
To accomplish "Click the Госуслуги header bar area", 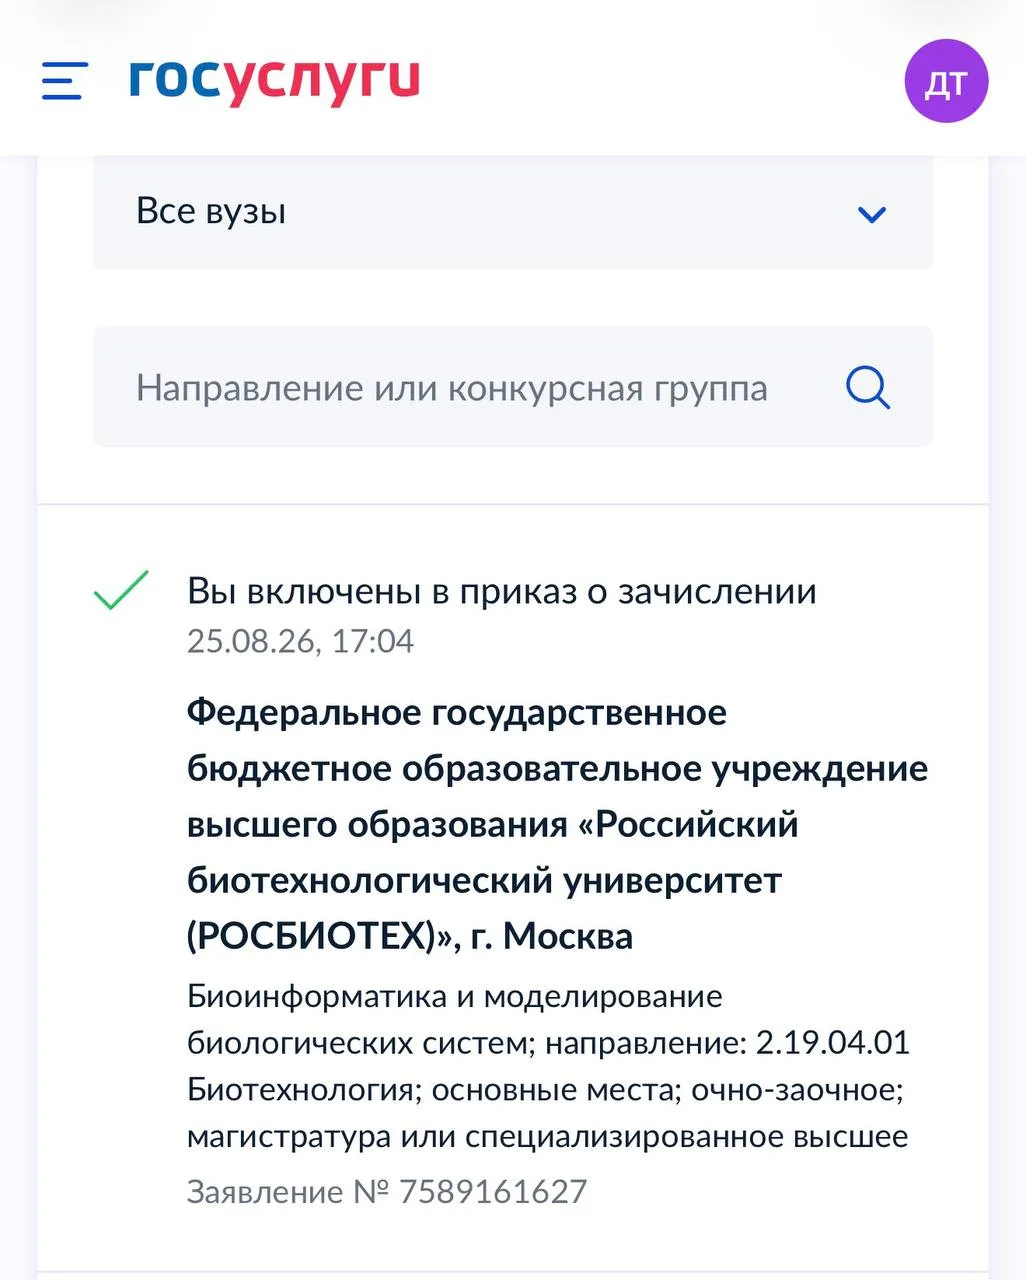I will [513, 78].
